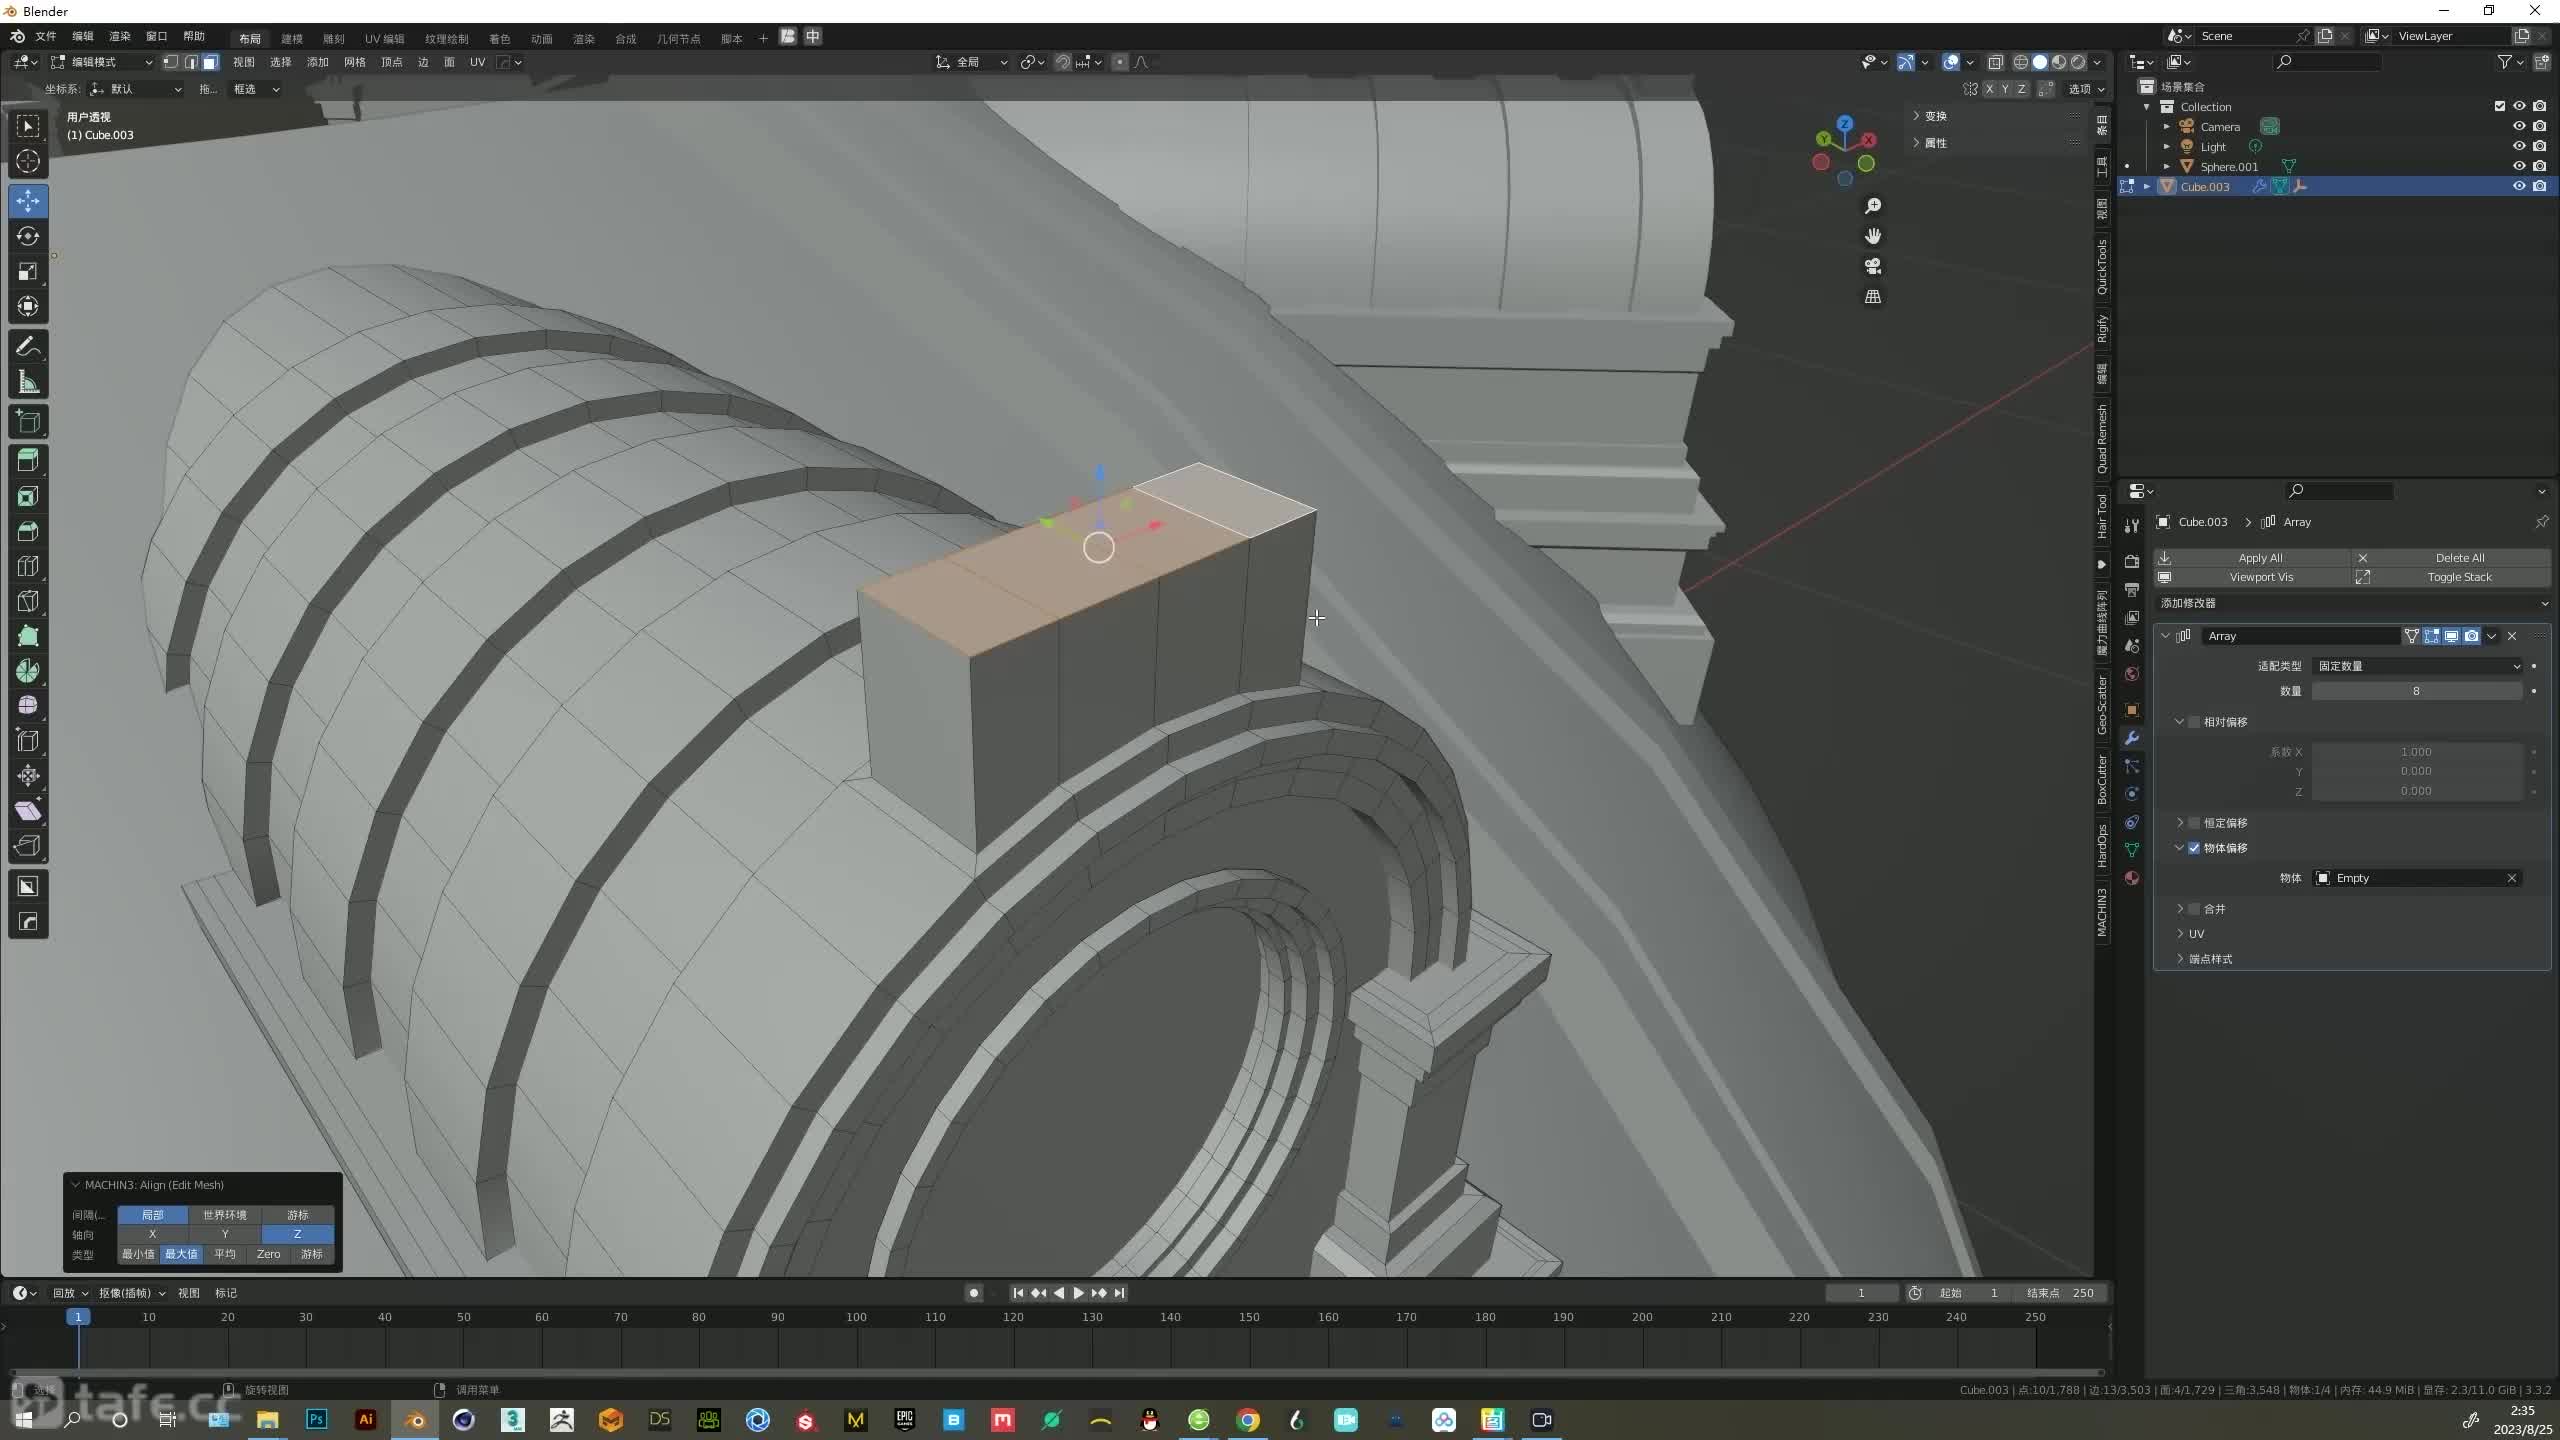Enable relative offset checkbox (相对偏移)
Screen dimensions: 2560x1440
point(2195,722)
